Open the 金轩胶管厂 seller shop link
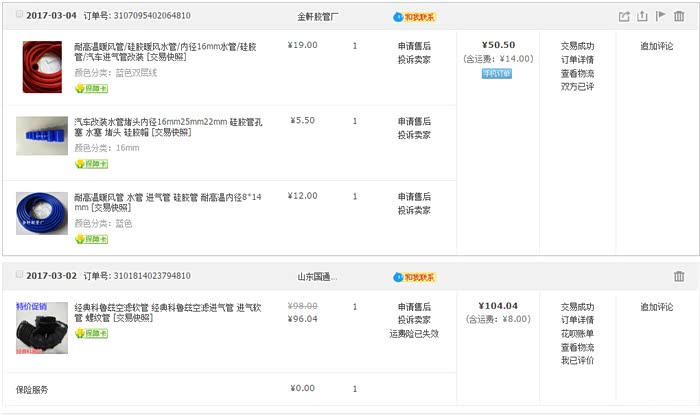 (x=319, y=17)
